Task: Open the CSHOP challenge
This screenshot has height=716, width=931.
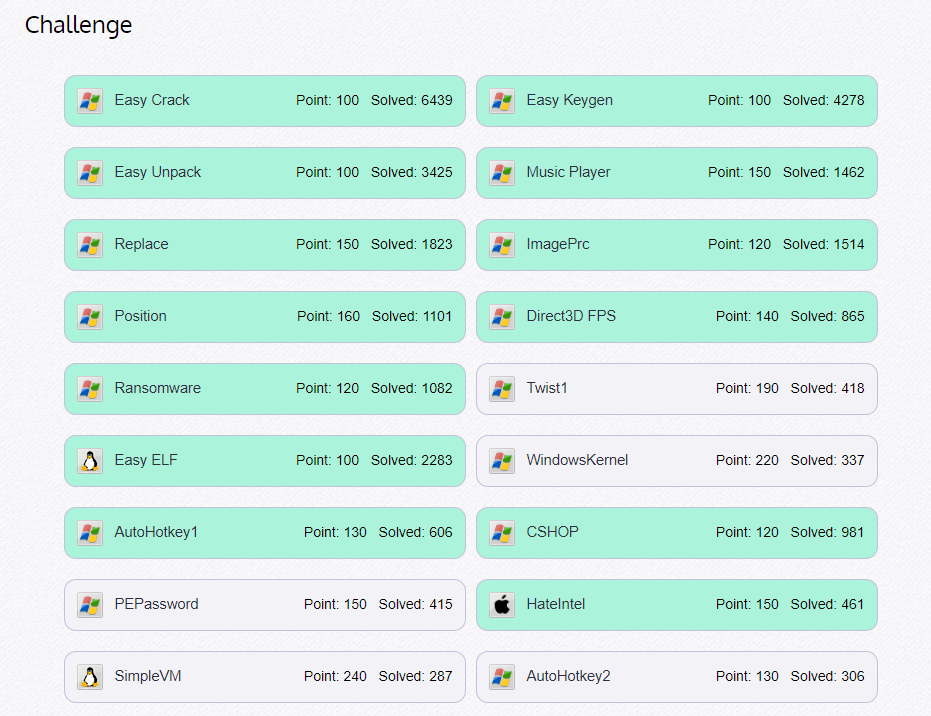Action: (677, 533)
